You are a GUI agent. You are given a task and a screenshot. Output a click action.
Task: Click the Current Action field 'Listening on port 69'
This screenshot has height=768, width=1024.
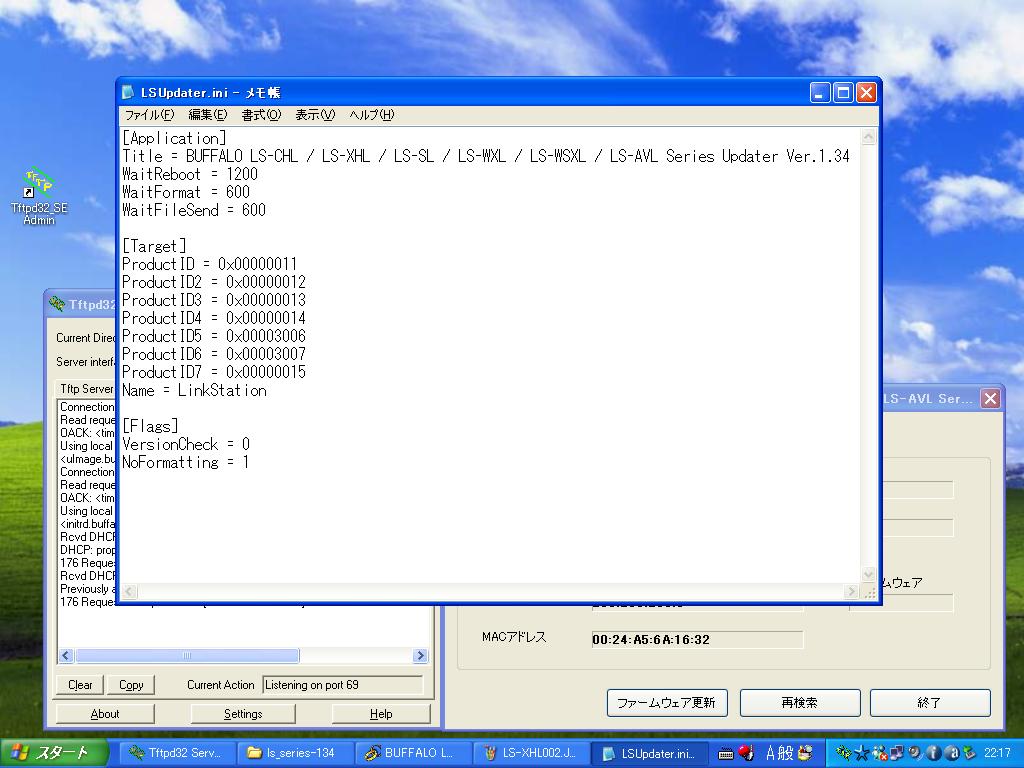[x=343, y=684]
